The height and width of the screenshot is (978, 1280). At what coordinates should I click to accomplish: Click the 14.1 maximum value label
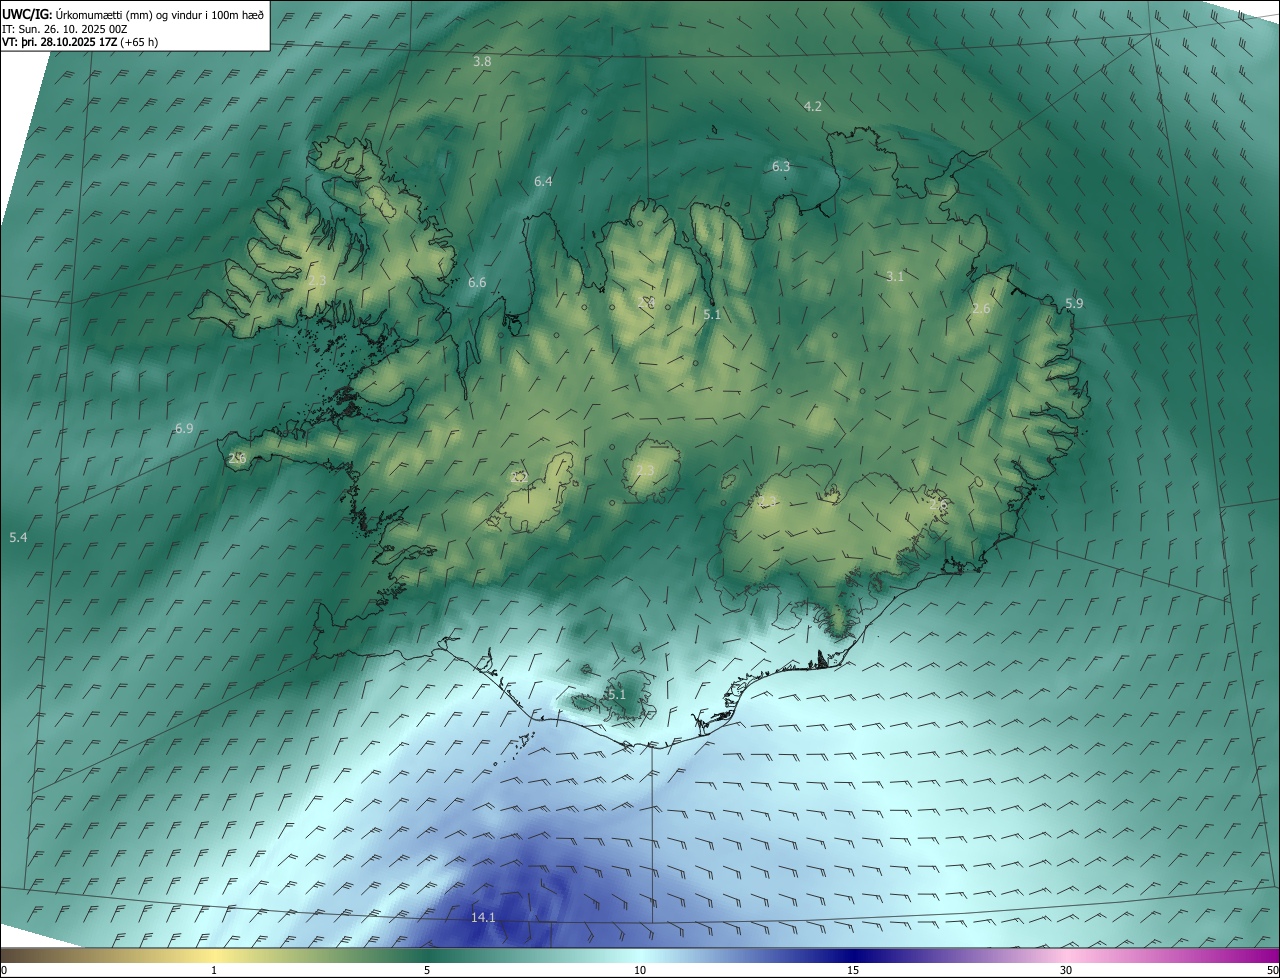pos(483,917)
